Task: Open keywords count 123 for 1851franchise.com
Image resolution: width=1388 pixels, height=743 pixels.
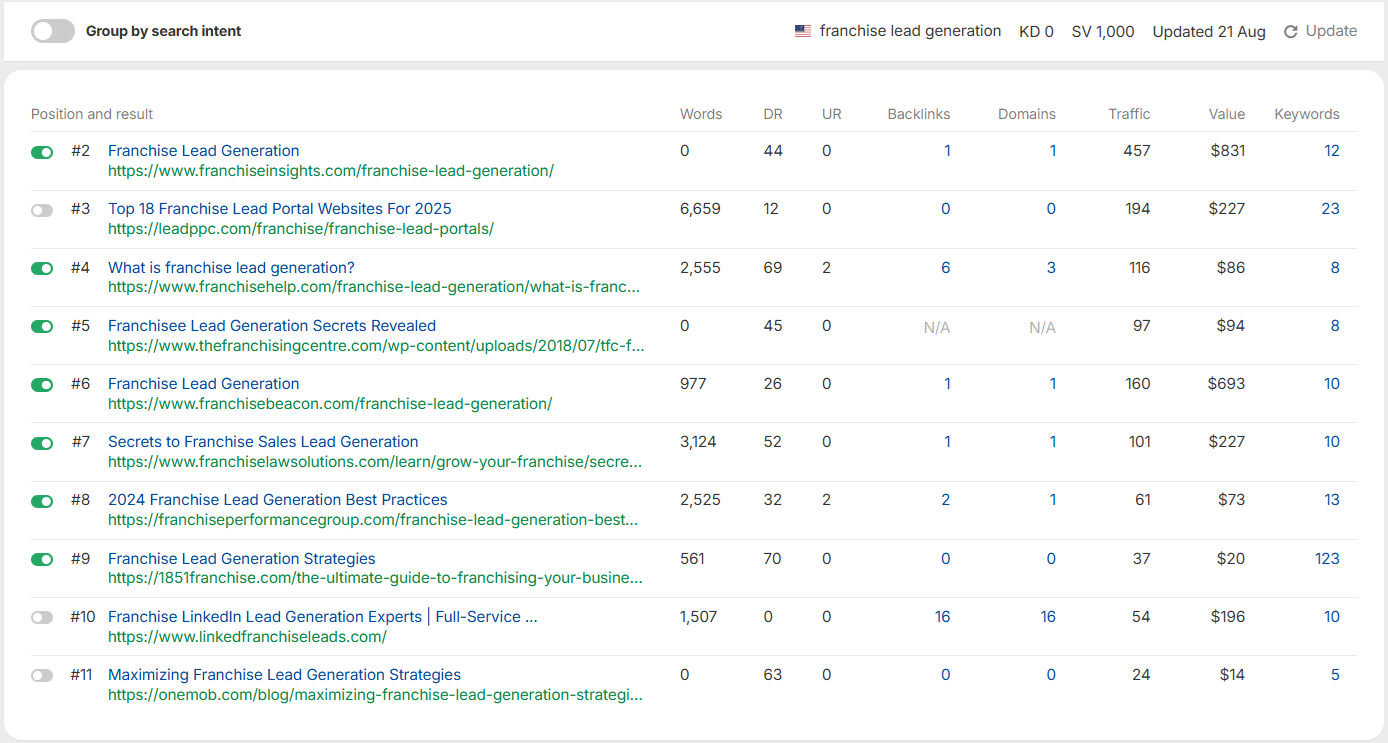Action: coord(1327,559)
